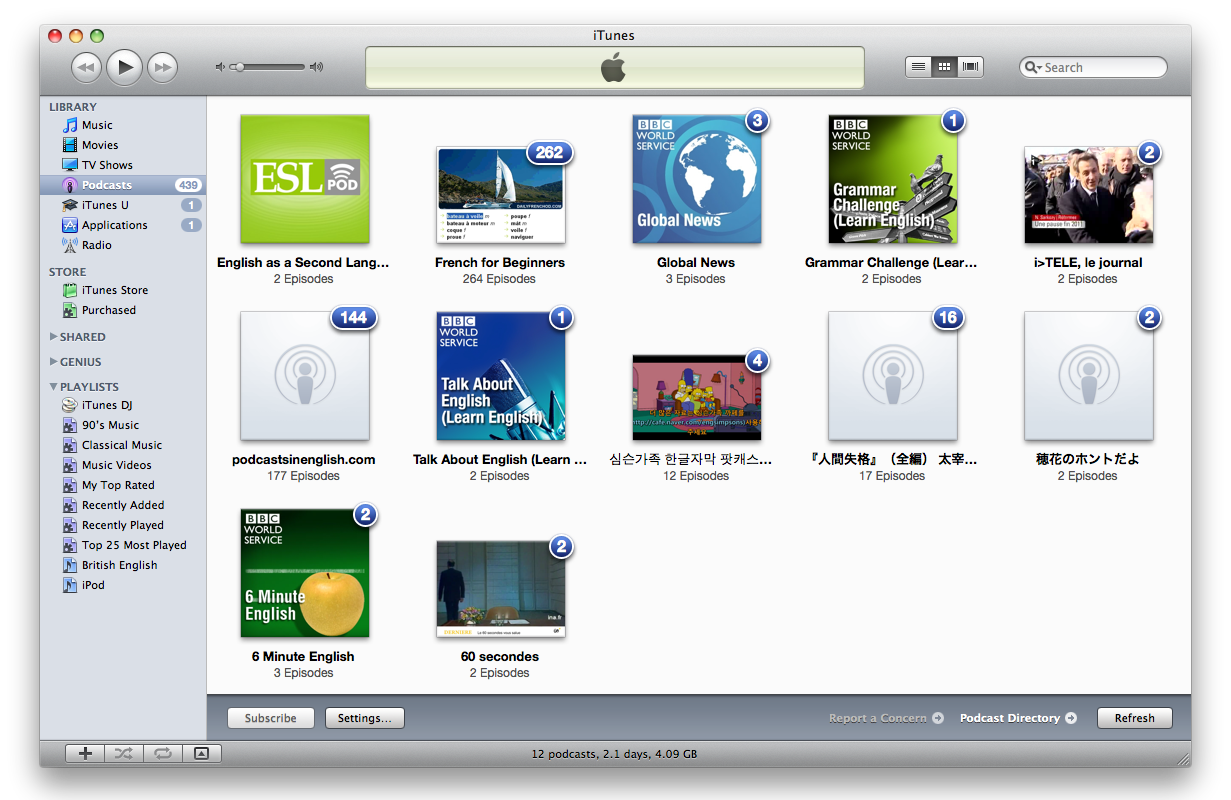
Task: Switch to list view
Action: tap(918, 67)
